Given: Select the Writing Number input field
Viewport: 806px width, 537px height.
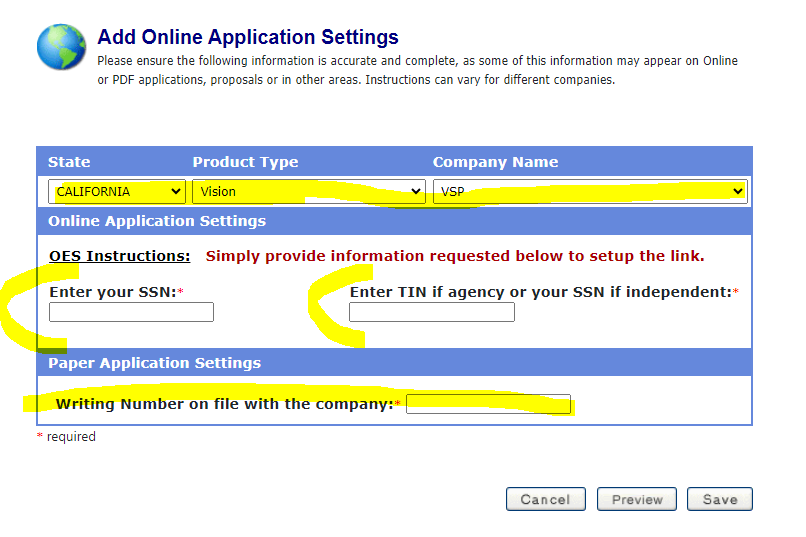Looking at the screenshot, I should pos(488,404).
